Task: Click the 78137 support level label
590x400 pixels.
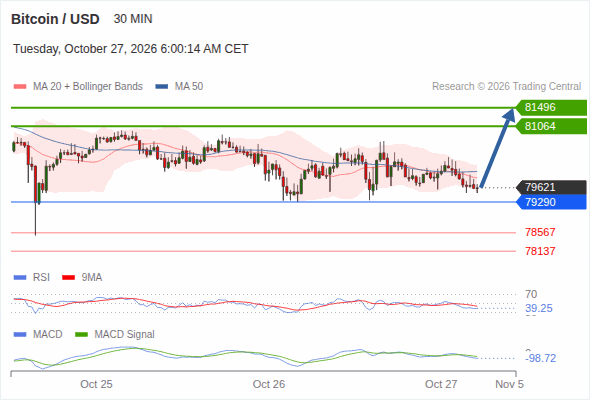Action: [x=540, y=251]
